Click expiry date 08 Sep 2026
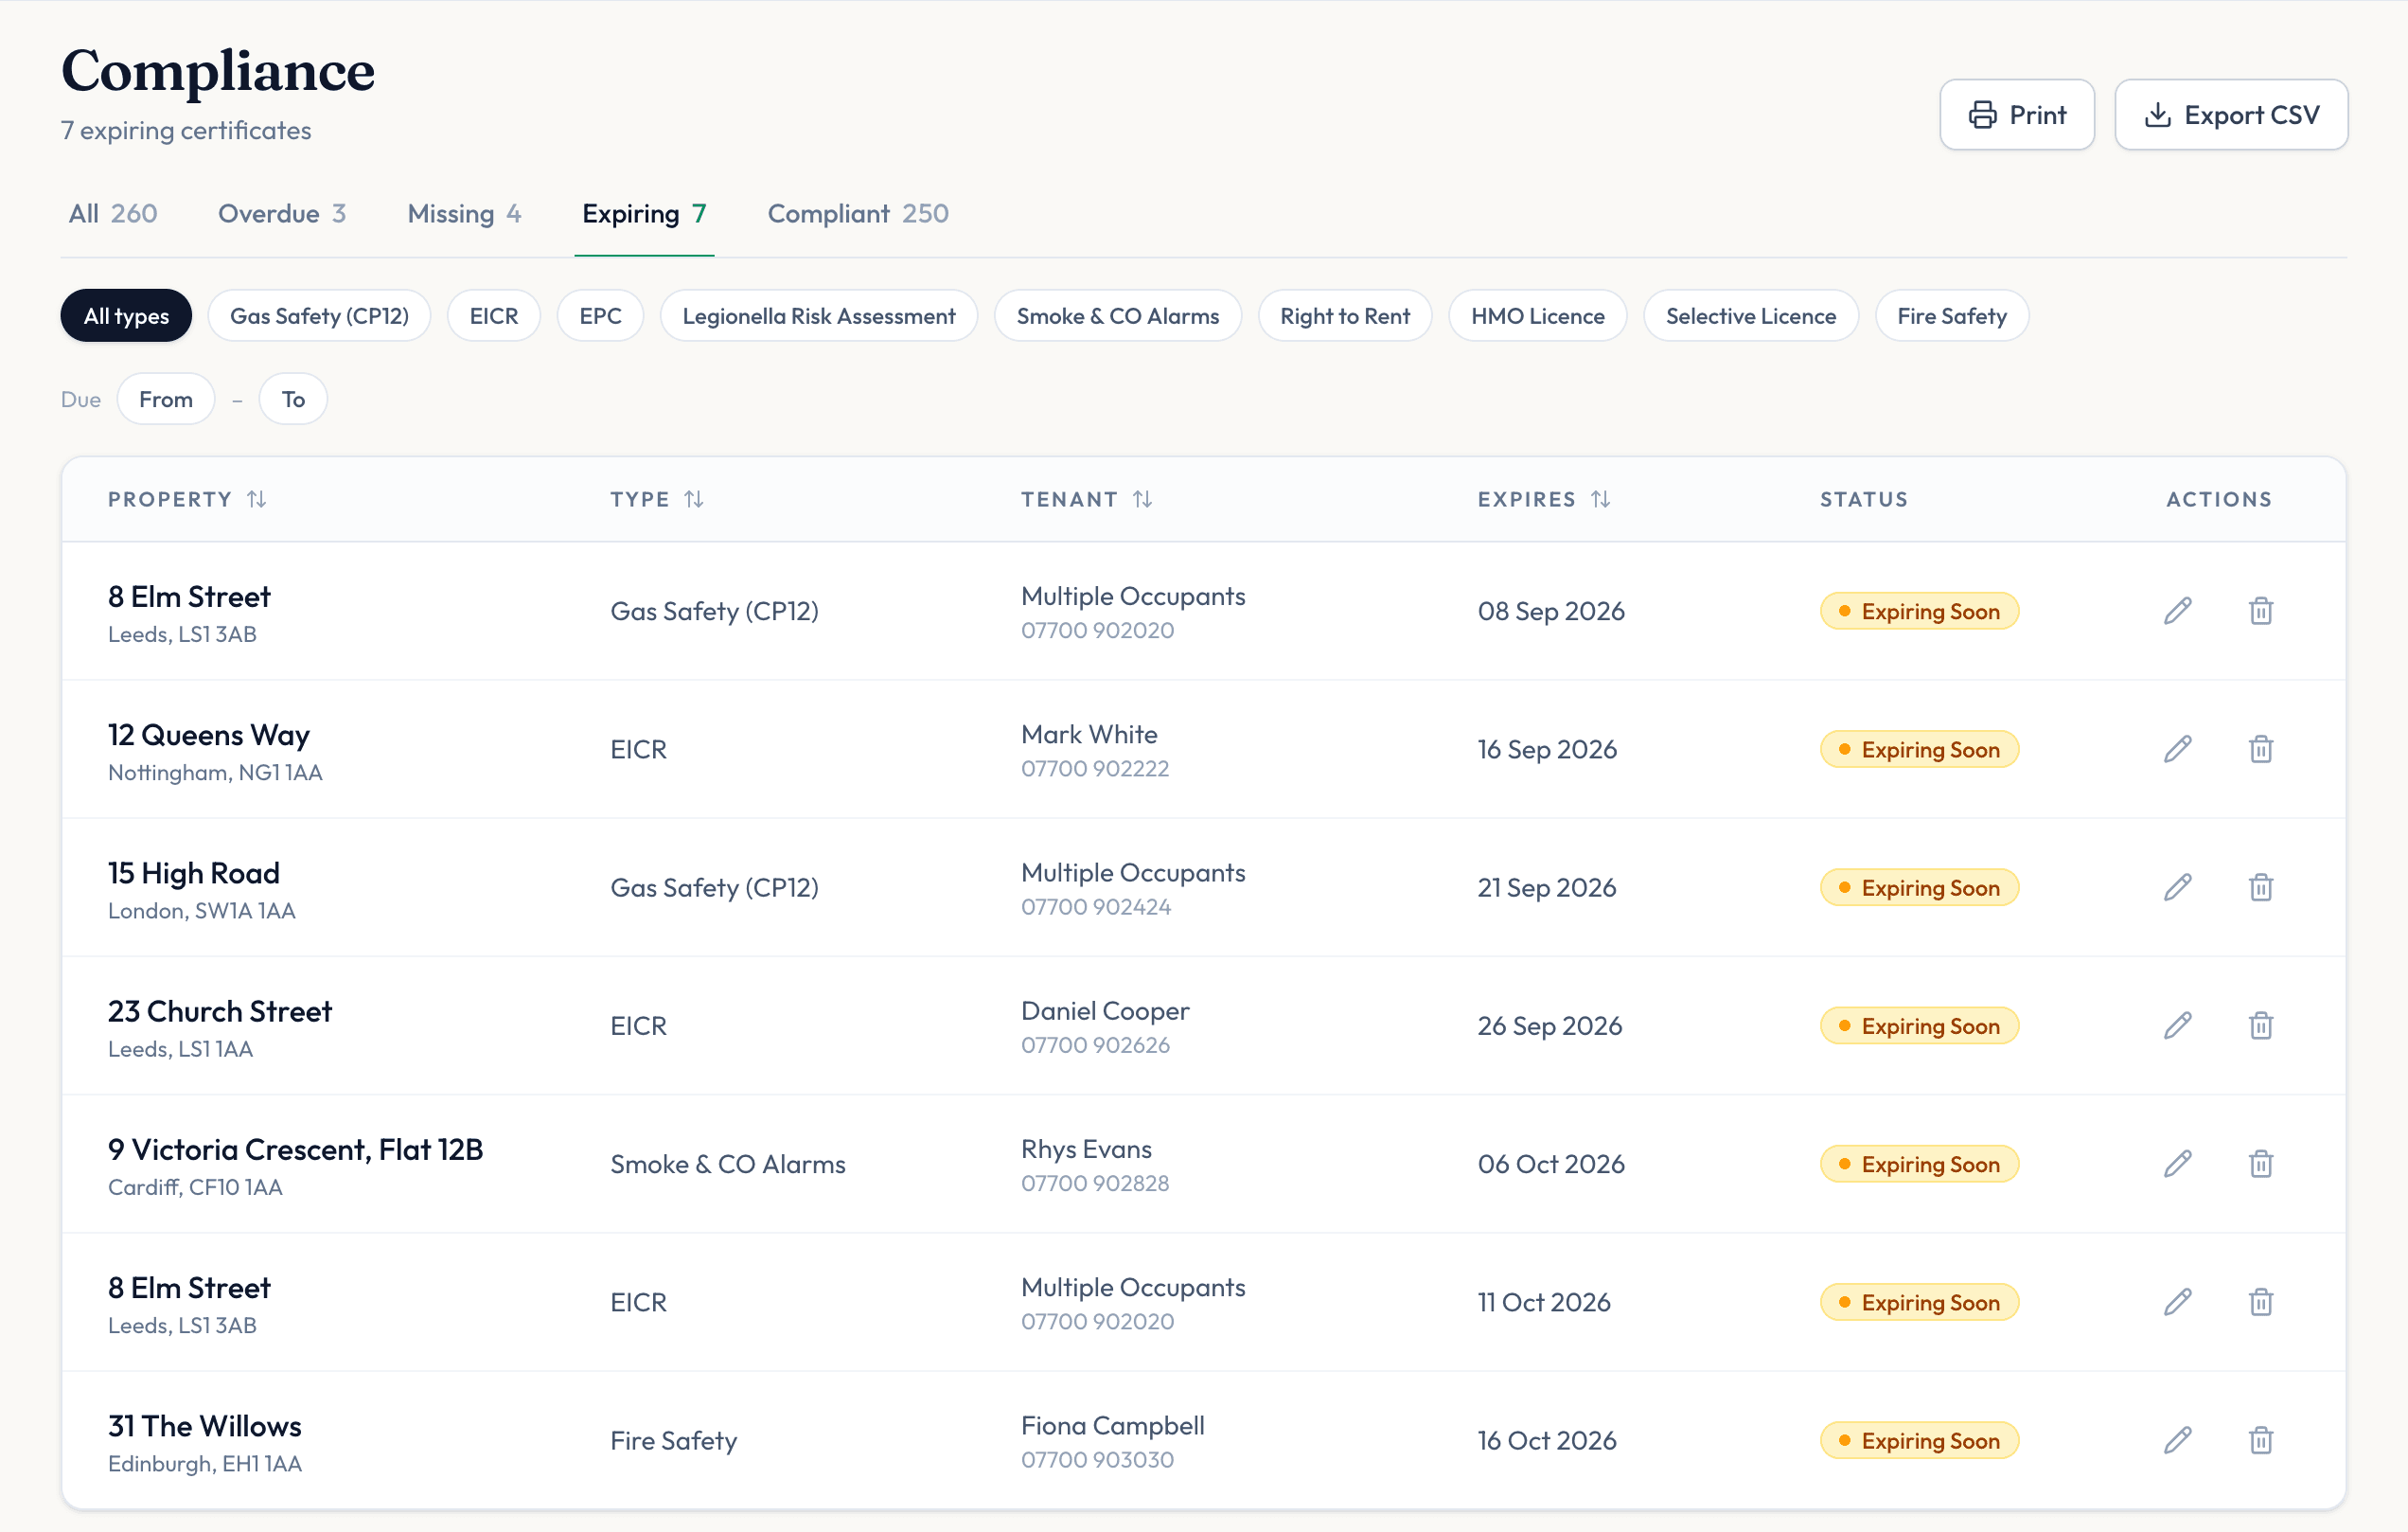 click(1551, 611)
